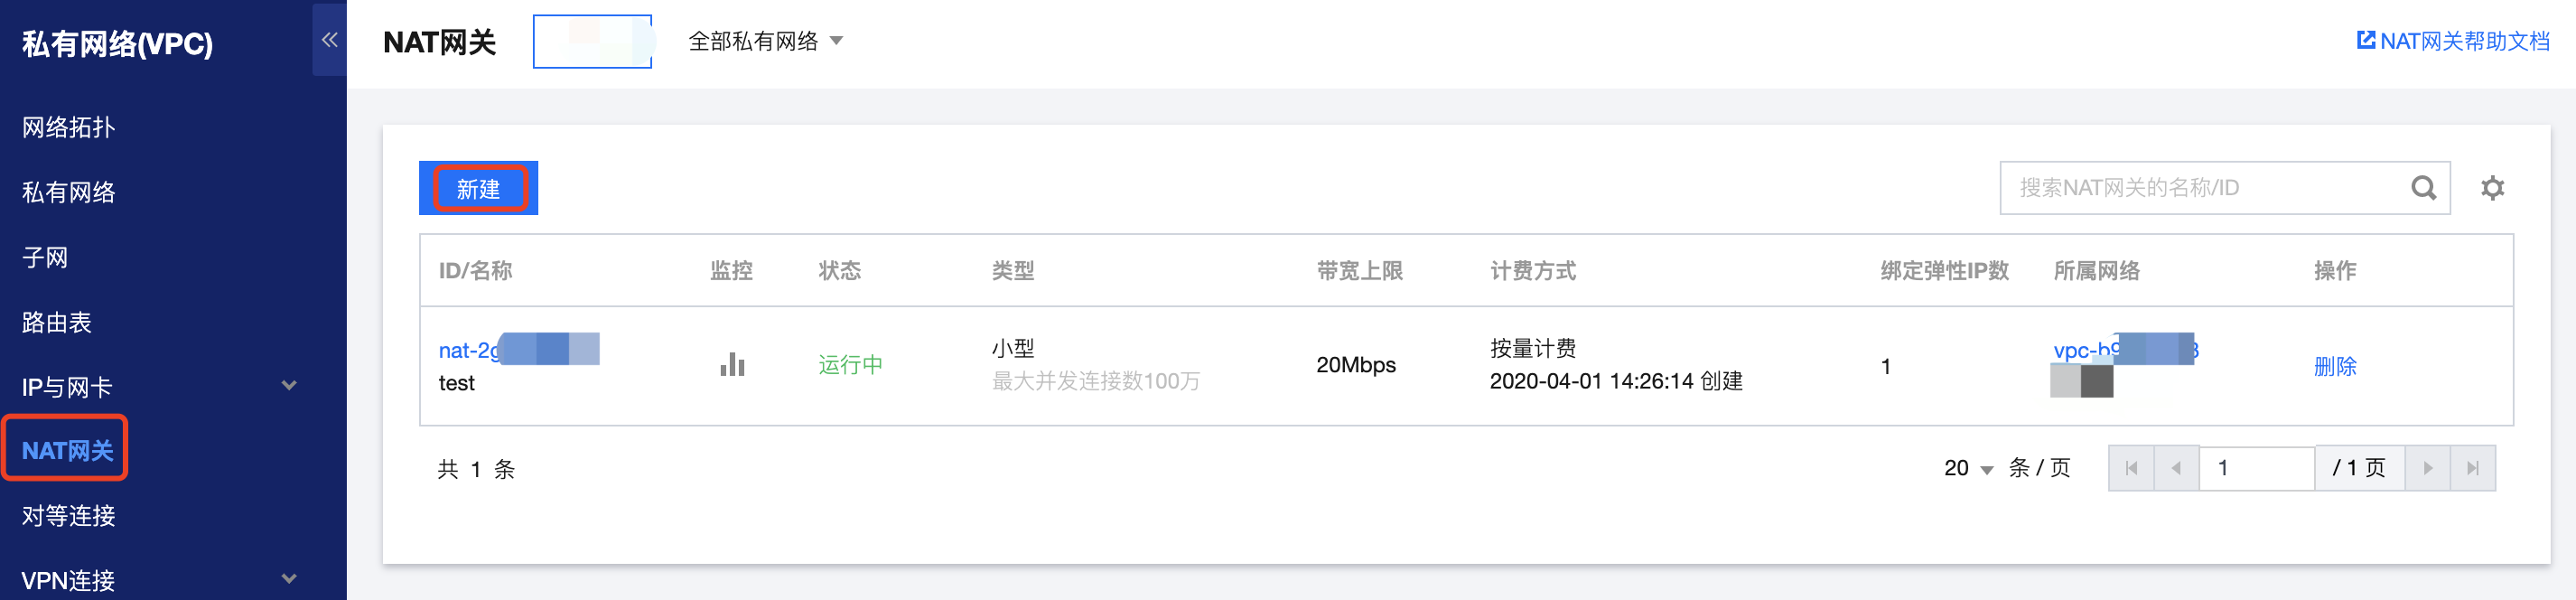Collapse the sidebar with double-chevron icon
The width and height of the screenshot is (2576, 600).
tap(329, 40)
